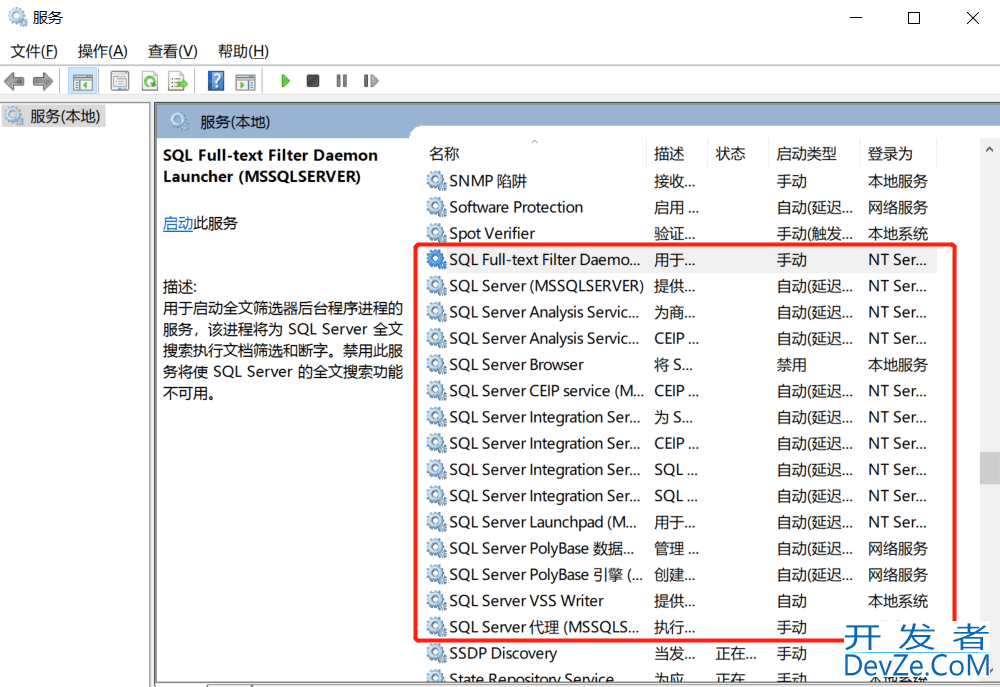Select the SQL Server VSS Writer name
The width and height of the screenshot is (1000, 687).
coord(526,600)
